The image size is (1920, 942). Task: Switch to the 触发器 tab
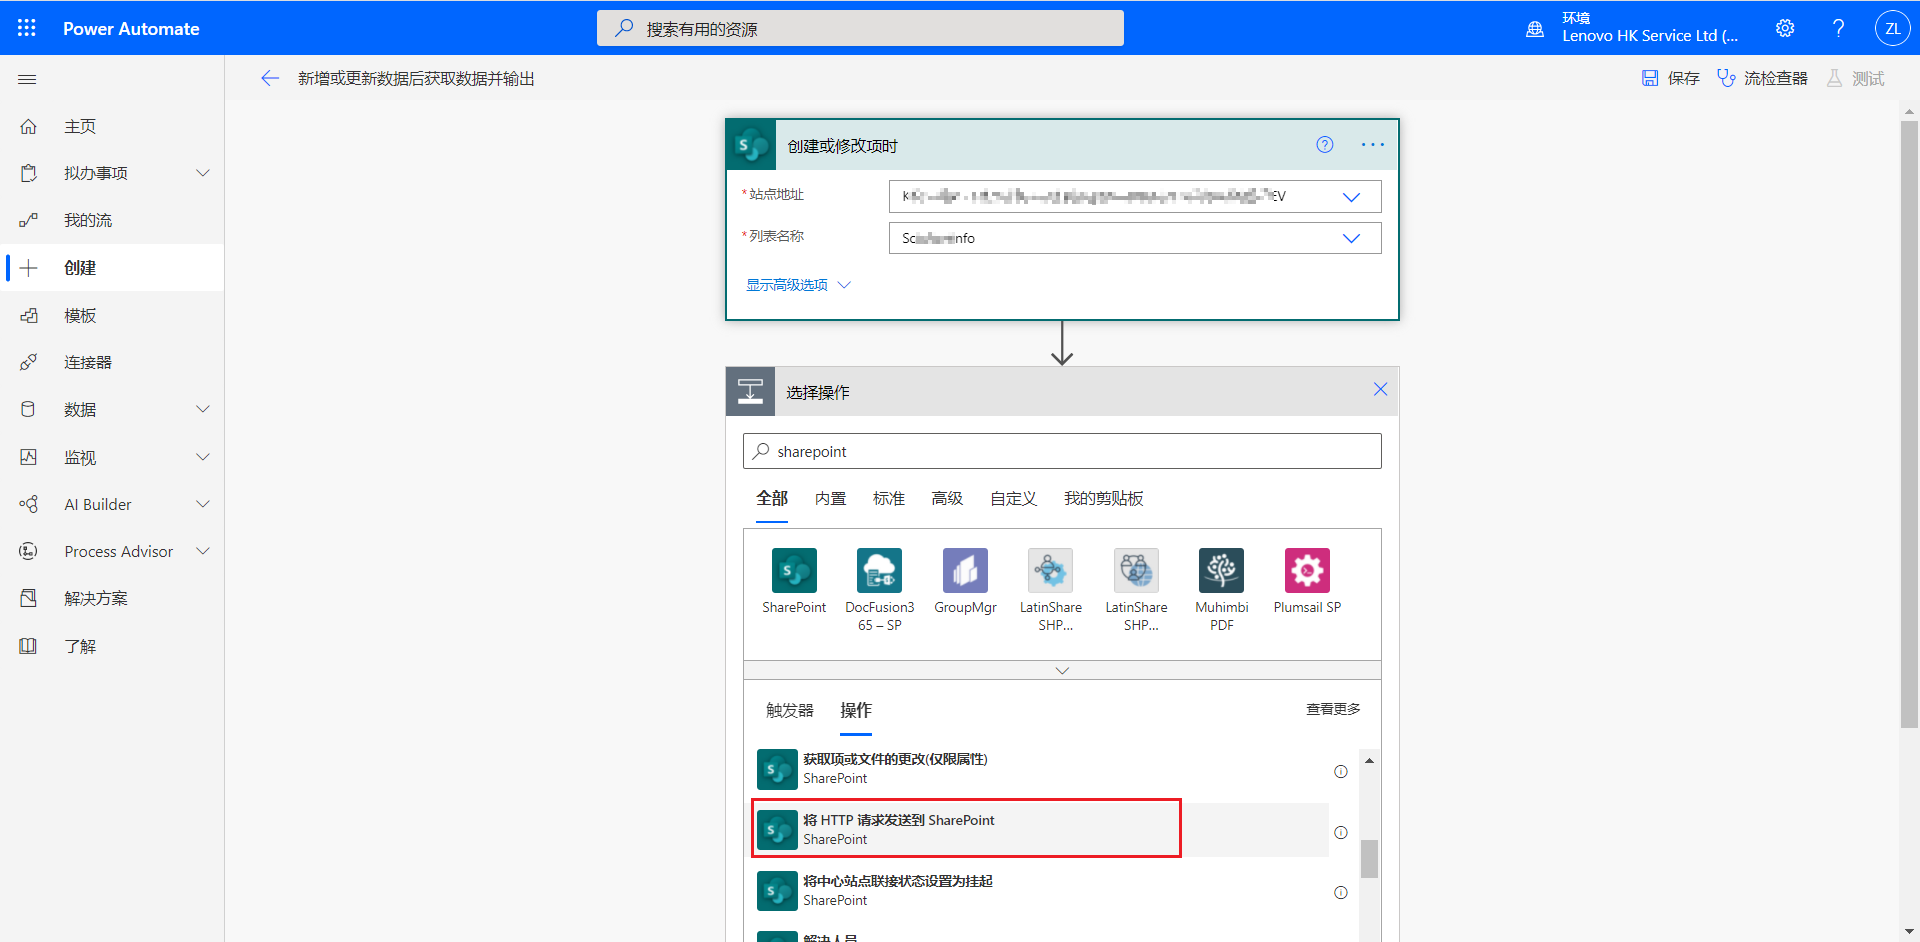(789, 710)
